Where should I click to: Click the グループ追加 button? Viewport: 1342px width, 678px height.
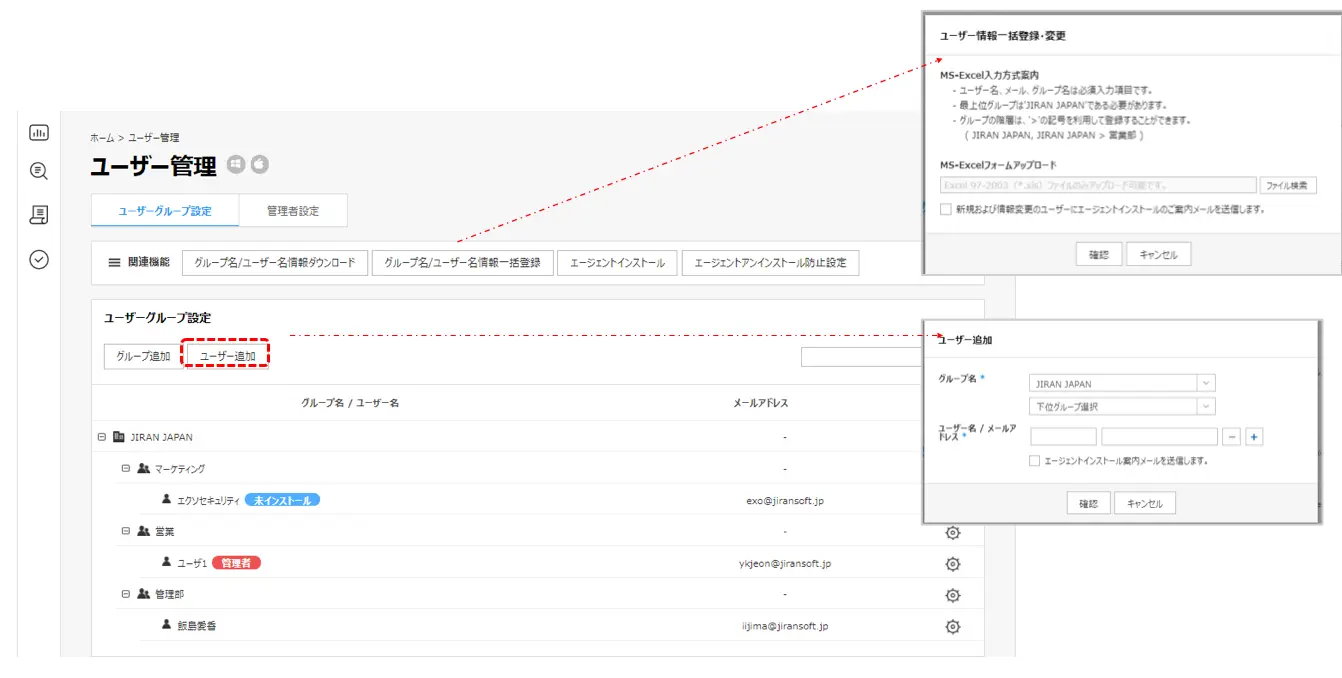(x=143, y=357)
